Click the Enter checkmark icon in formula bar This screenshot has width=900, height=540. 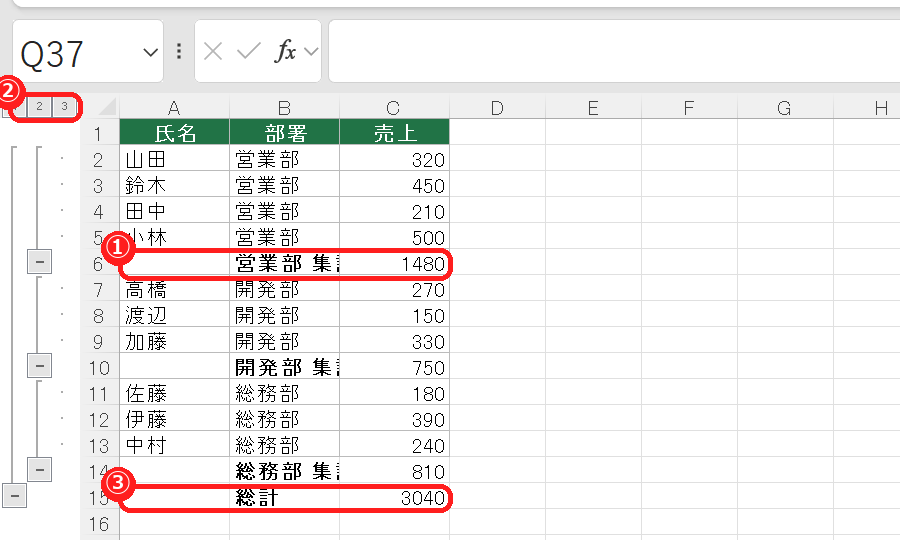[x=249, y=52]
